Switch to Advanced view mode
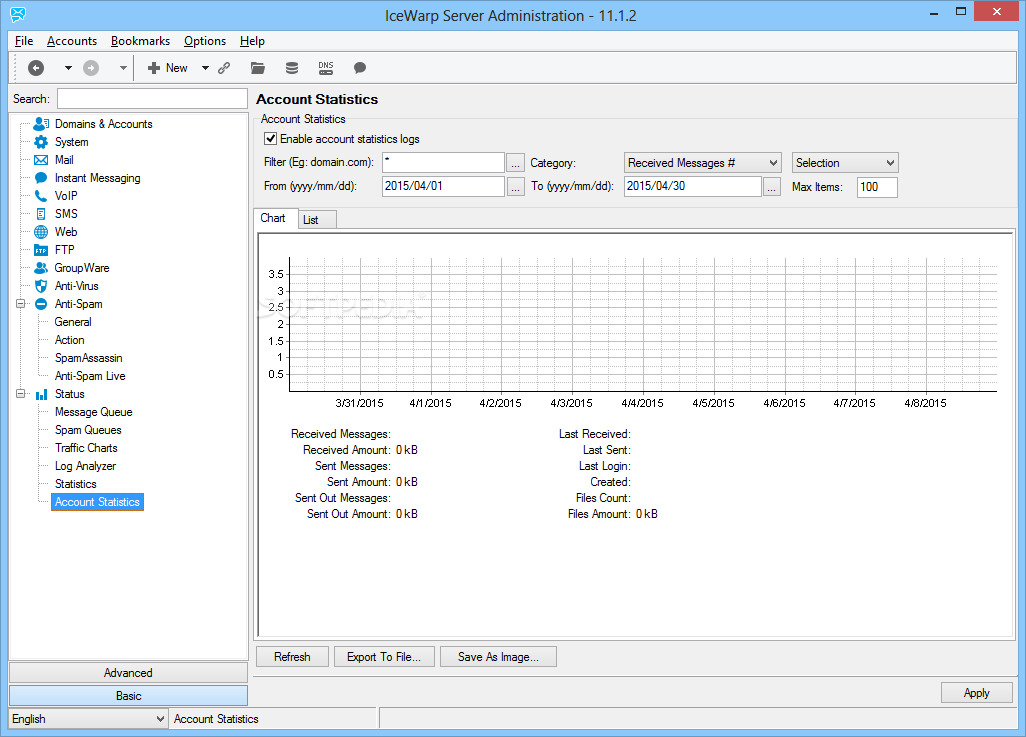 click(128, 673)
